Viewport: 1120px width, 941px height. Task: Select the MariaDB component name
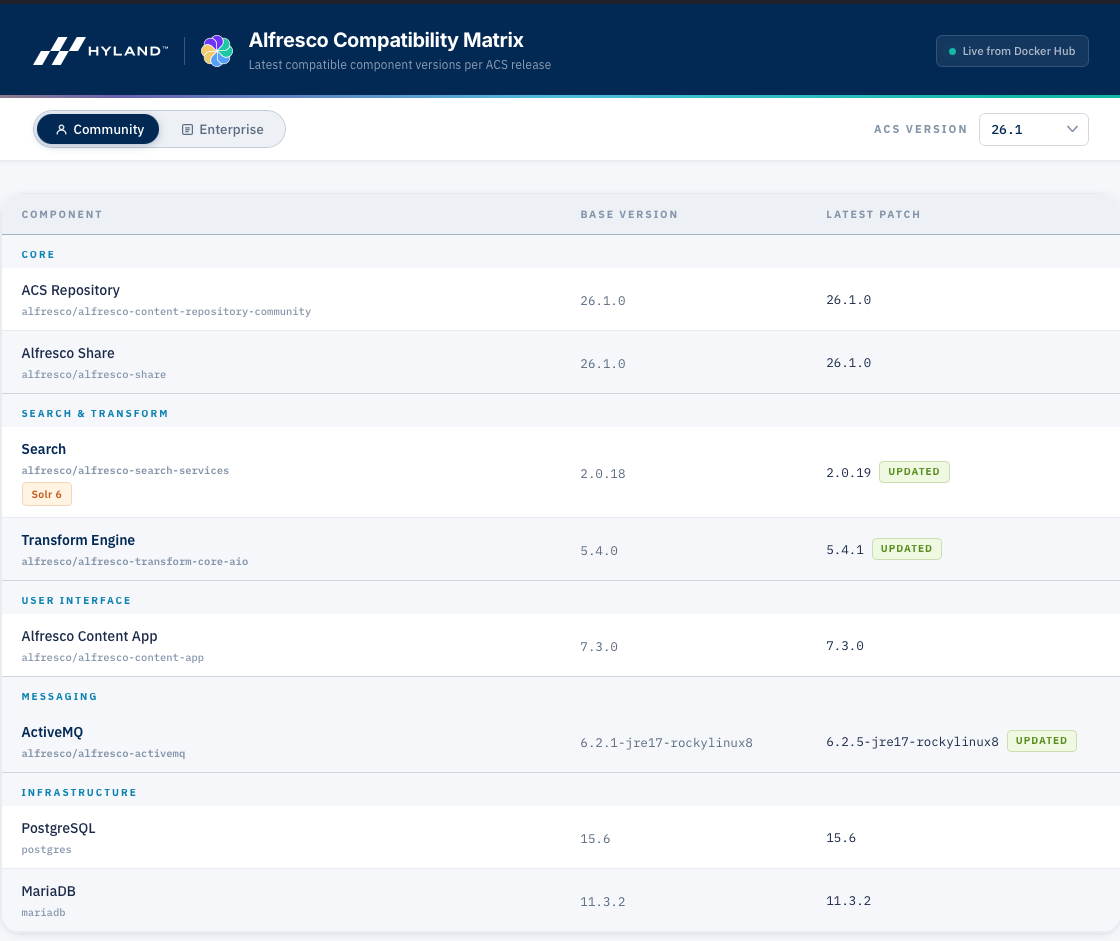(x=49, y=891)
